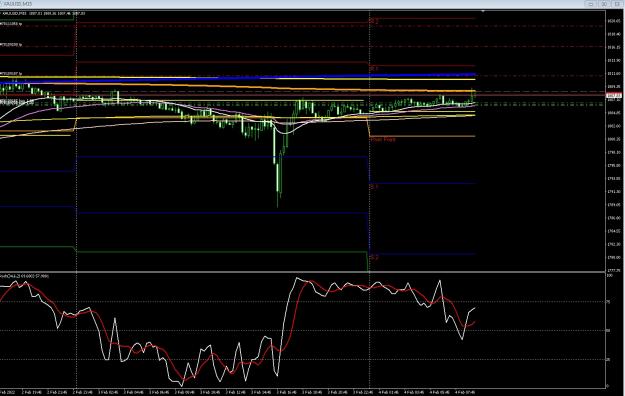Viewport: 625px width, 396px height.
Task: Click the current price label on price scale
Action: click(614, 95)
